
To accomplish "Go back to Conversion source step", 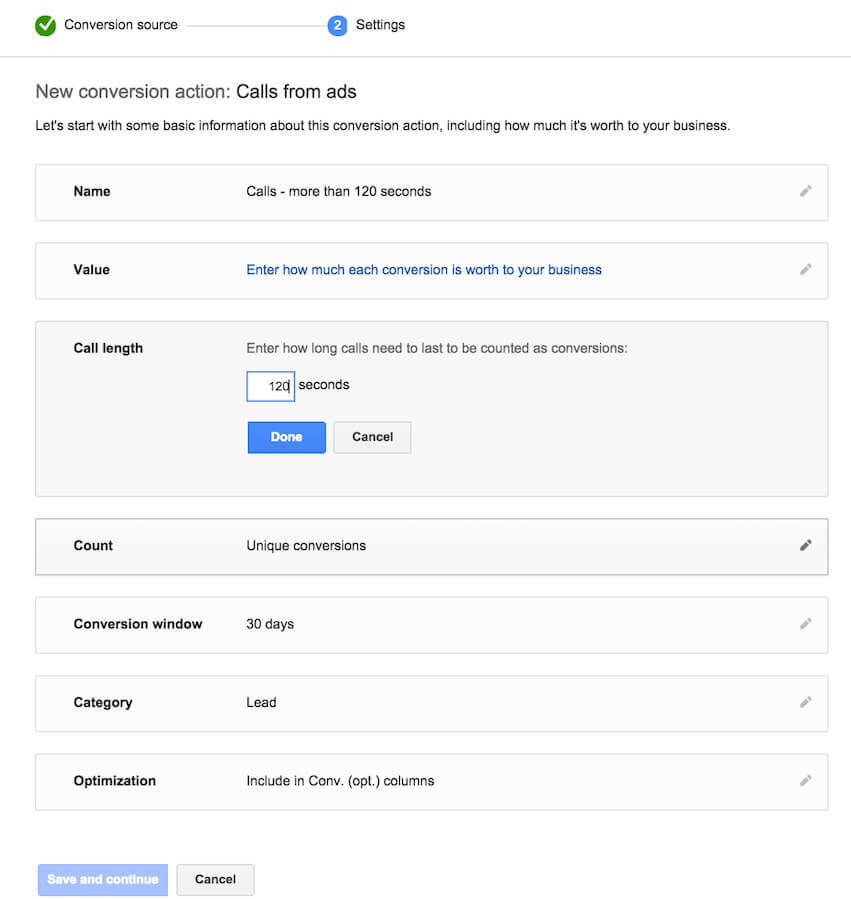I will tap(120, 25).
